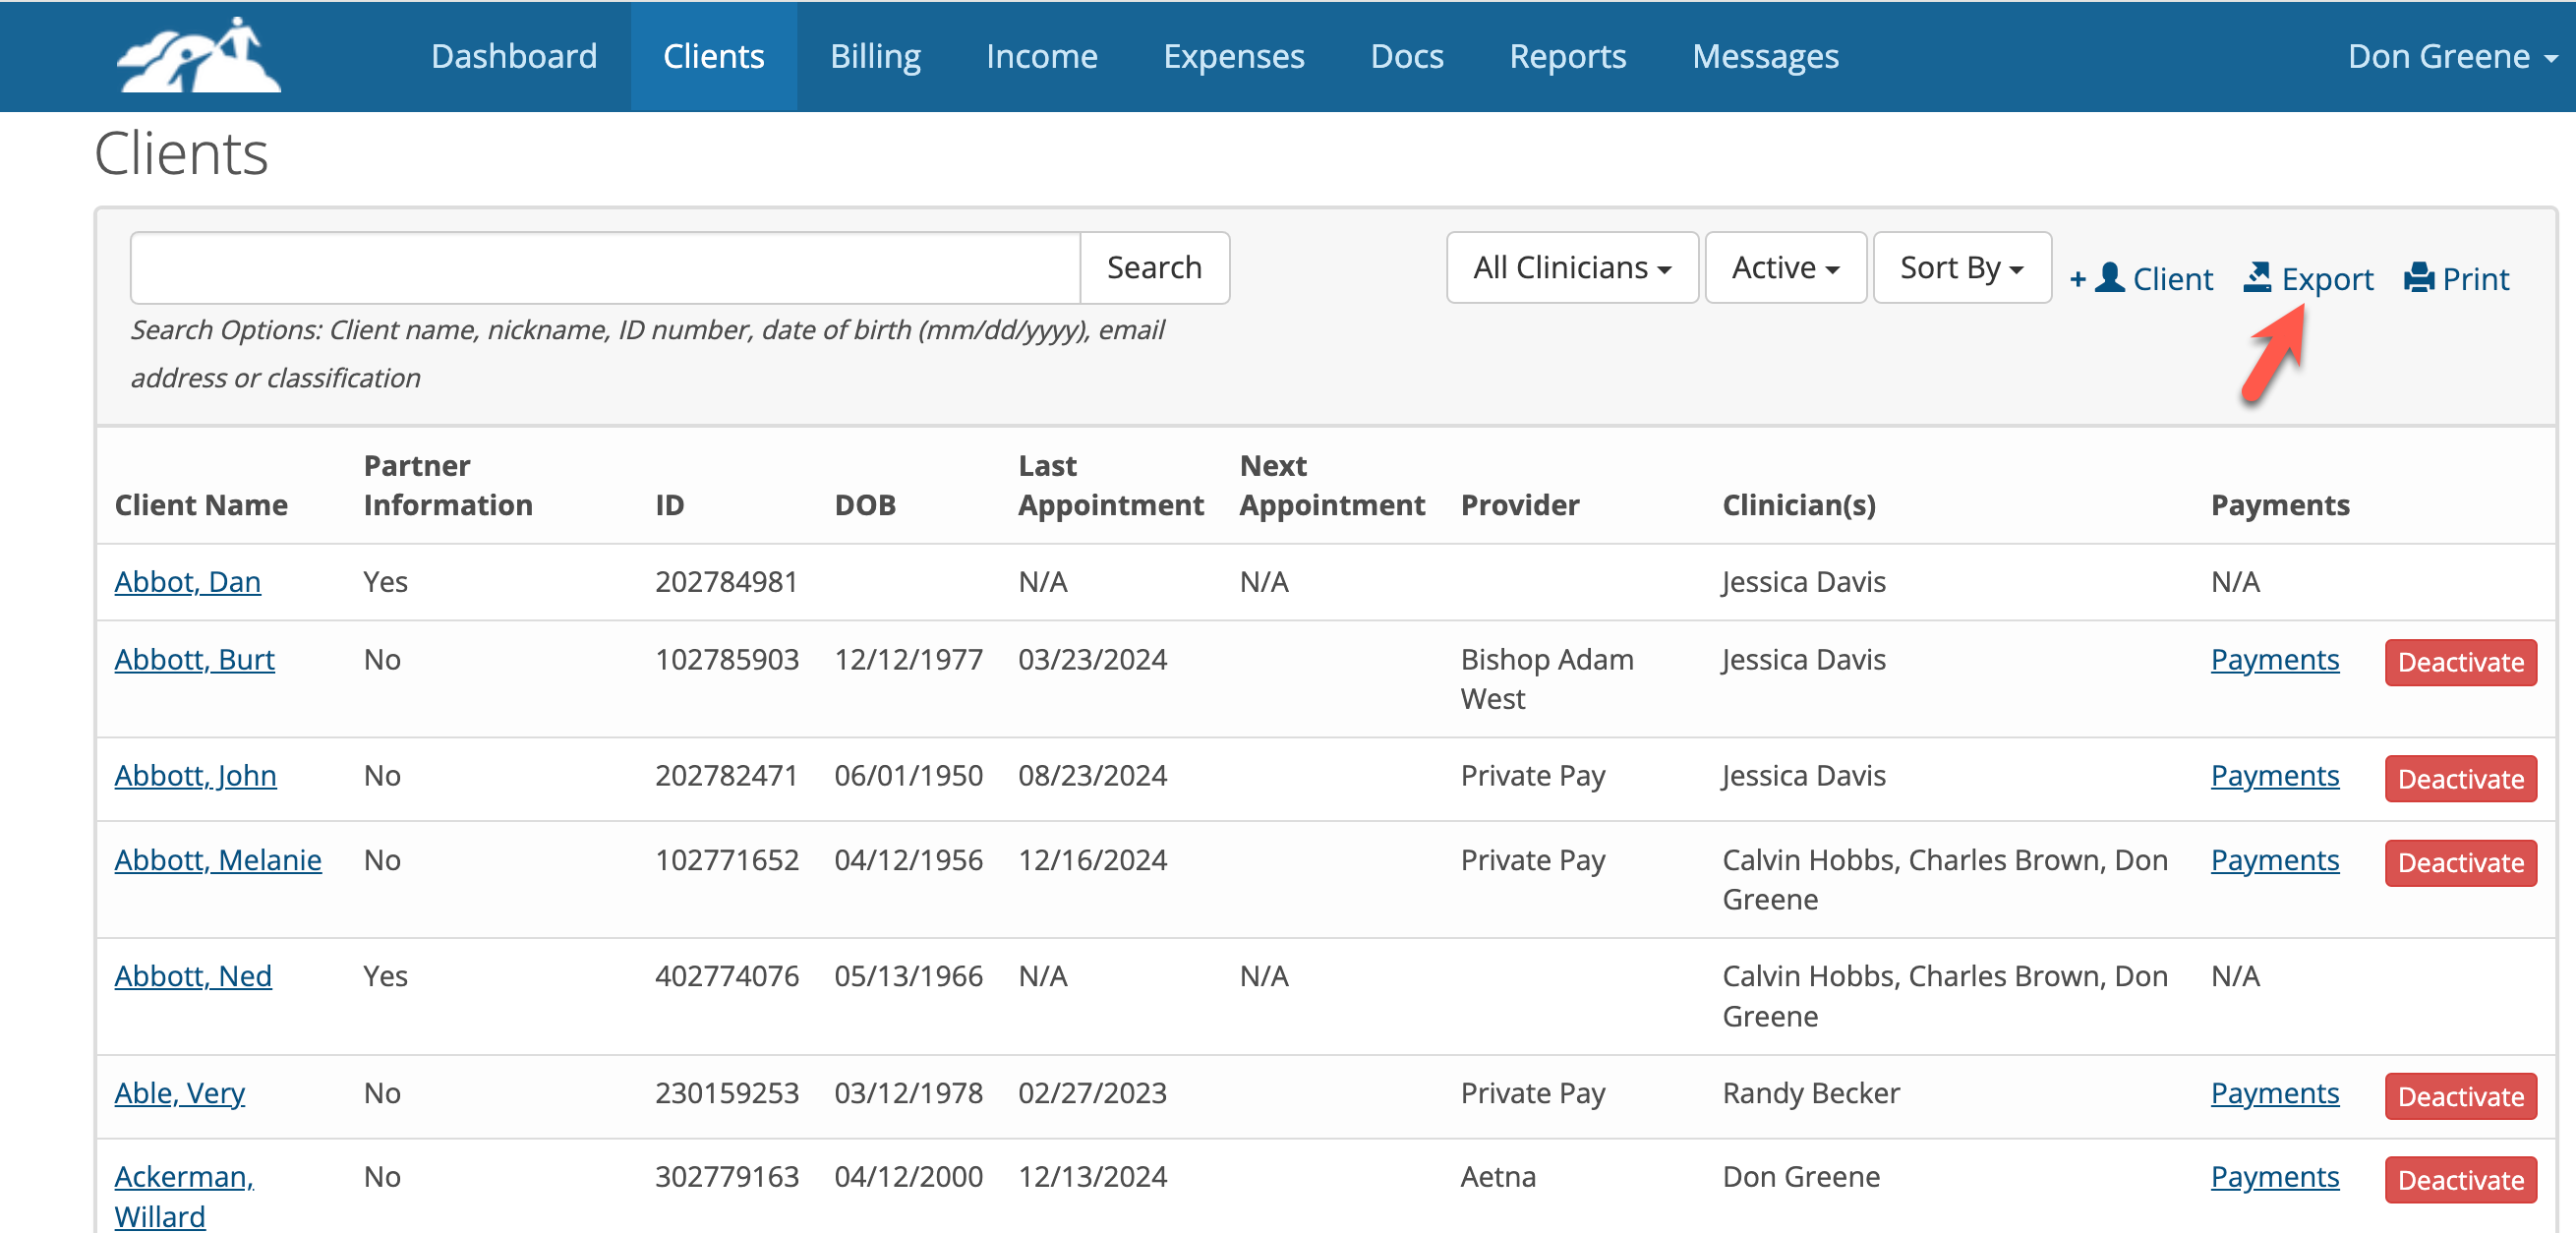This screenshot has width=2576, height=1233.
Task: Open client Ackerman, Willard
Action: pos(184,1196)
